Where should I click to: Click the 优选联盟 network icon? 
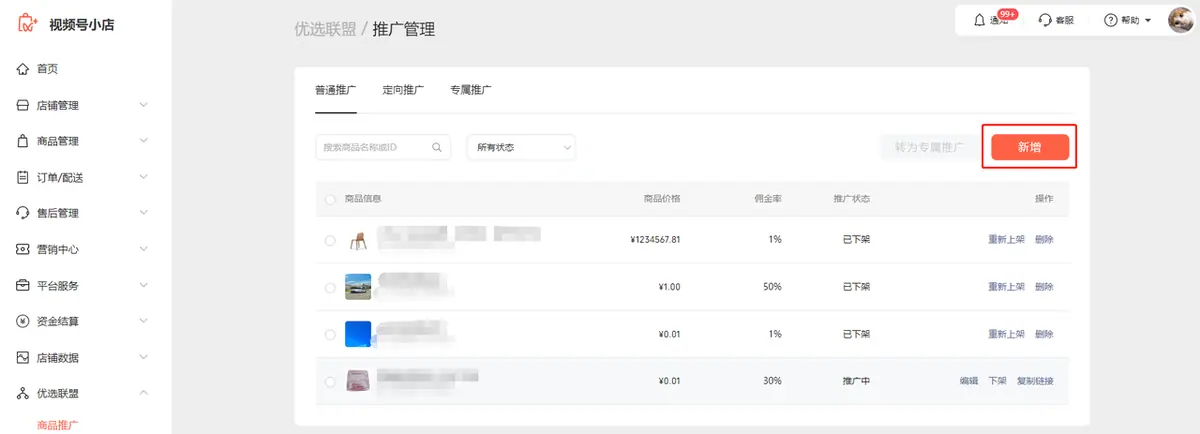coord(23,393)
